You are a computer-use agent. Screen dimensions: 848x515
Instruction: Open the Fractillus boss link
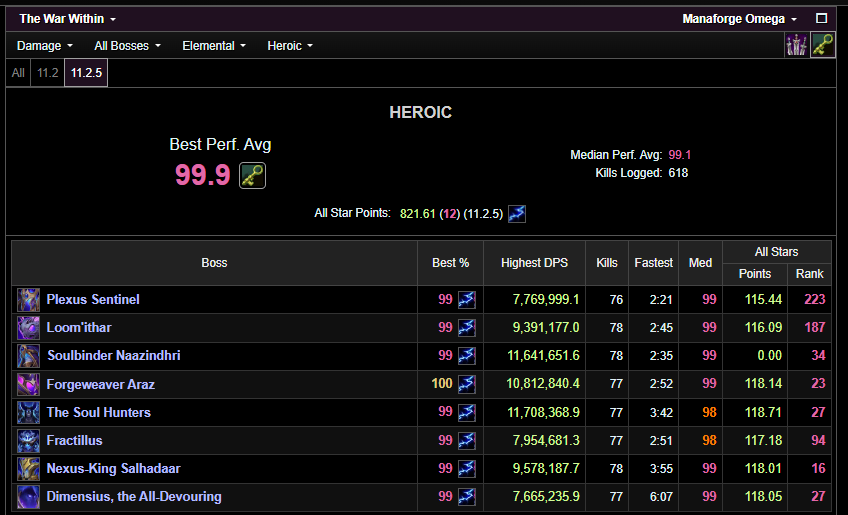(74, 440)
